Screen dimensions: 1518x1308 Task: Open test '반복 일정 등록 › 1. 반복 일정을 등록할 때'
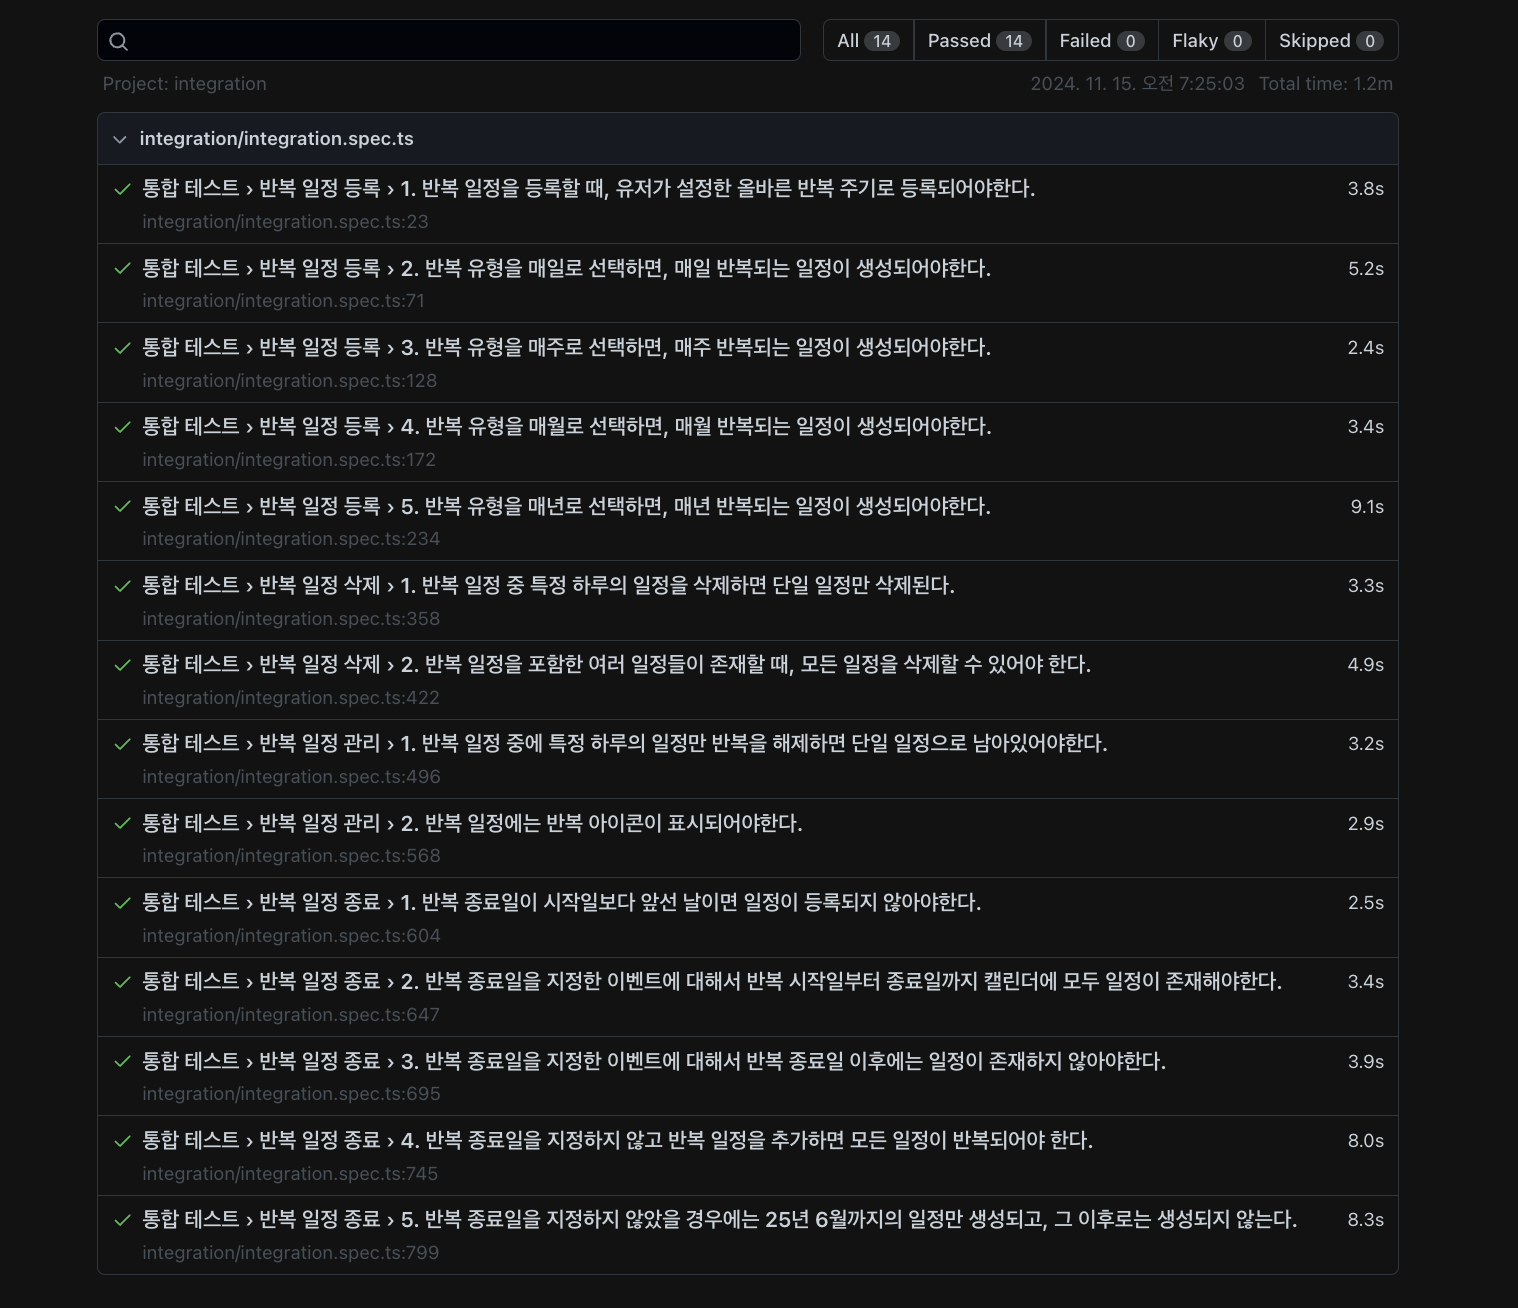click(588, 188)
